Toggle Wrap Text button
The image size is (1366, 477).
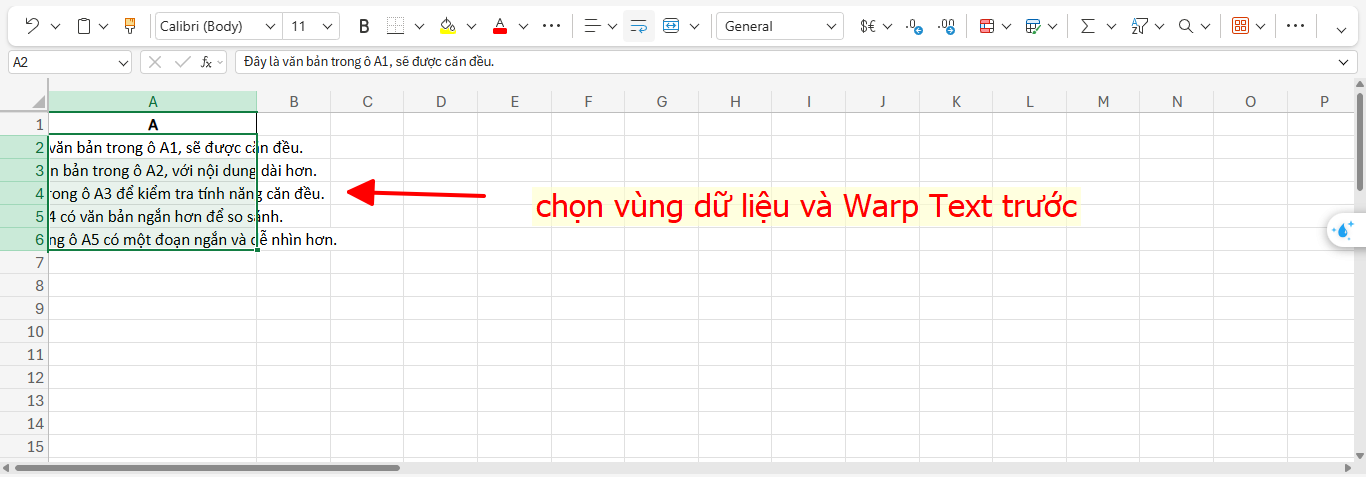[x=638, y=26]
